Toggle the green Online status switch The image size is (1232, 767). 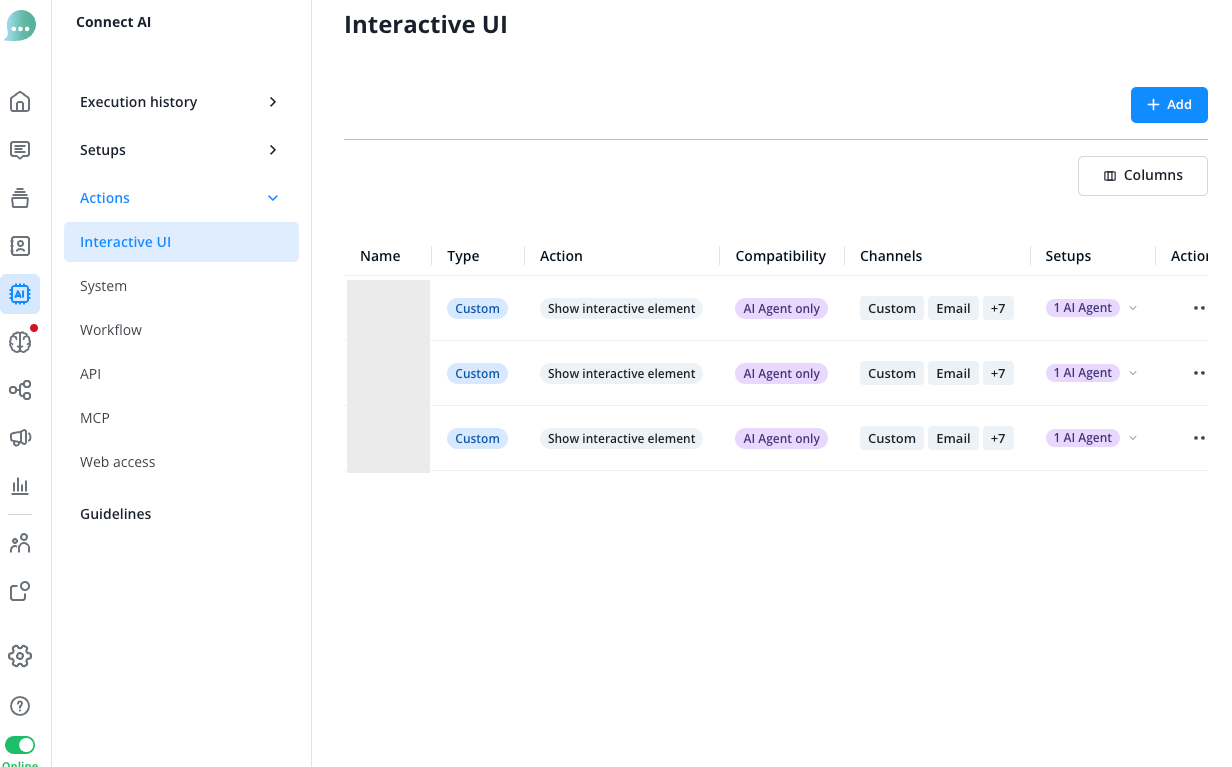(20, 745)
